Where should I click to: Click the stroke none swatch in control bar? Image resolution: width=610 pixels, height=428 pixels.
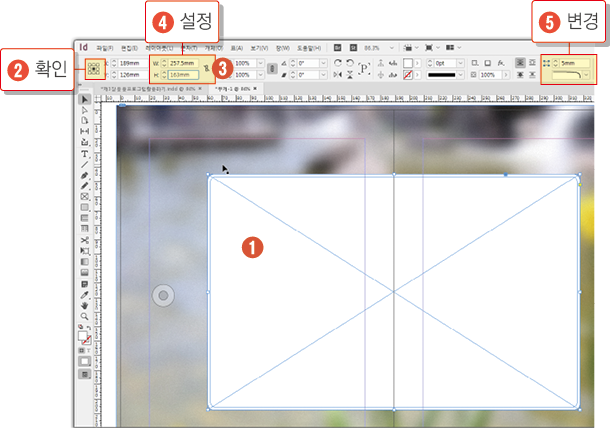click(408, 74)
